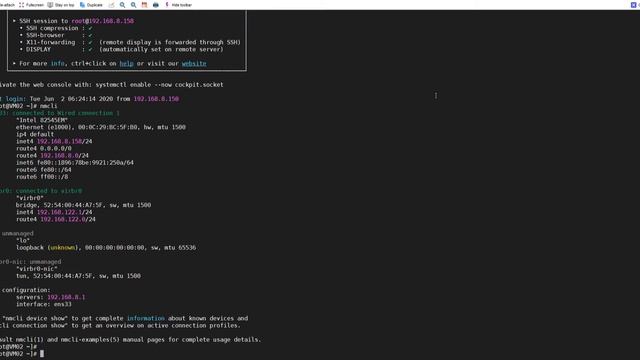This screenshot has height=360, width=640.
Task: Click the nmcli command text
Action: point(49,106)
